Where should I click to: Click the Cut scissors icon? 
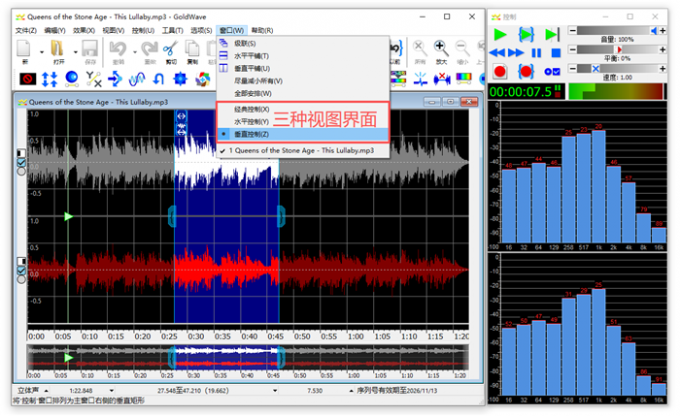click(x=170, y=49)
